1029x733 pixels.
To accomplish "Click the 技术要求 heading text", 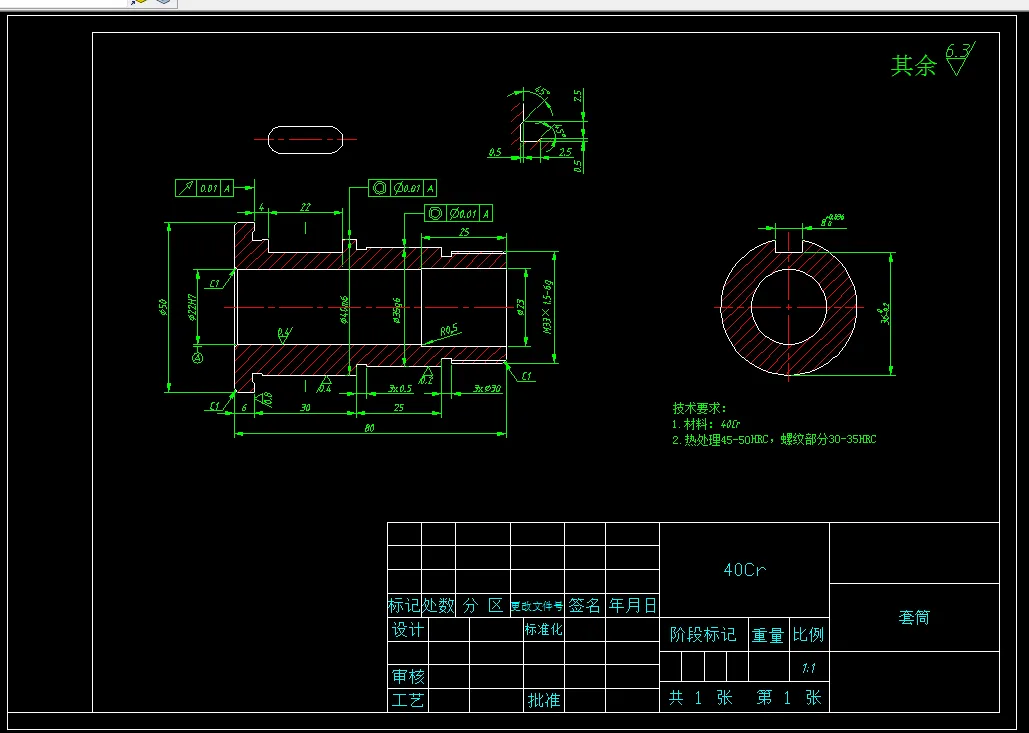I will click(700, 408).
